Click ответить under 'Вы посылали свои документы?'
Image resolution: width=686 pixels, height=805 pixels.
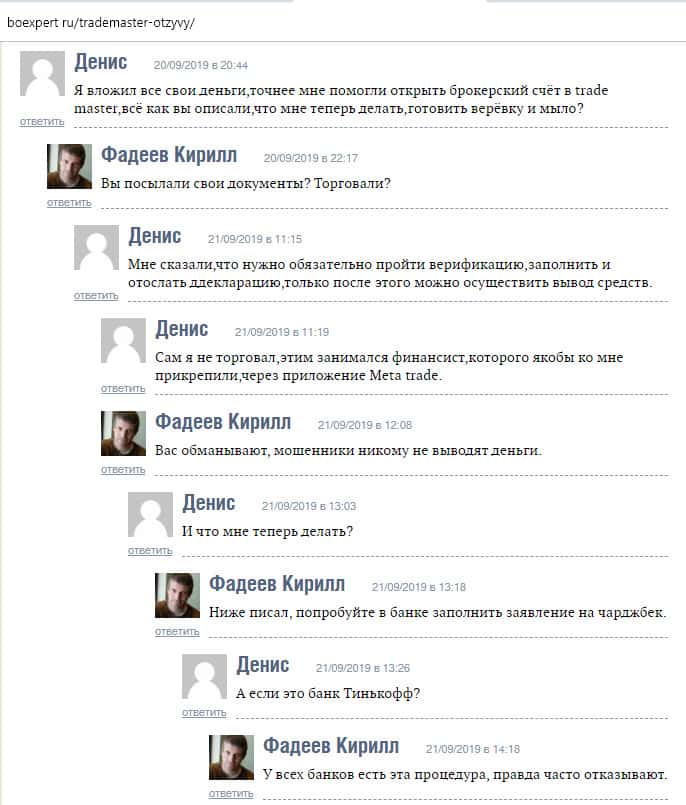point(69,203)
